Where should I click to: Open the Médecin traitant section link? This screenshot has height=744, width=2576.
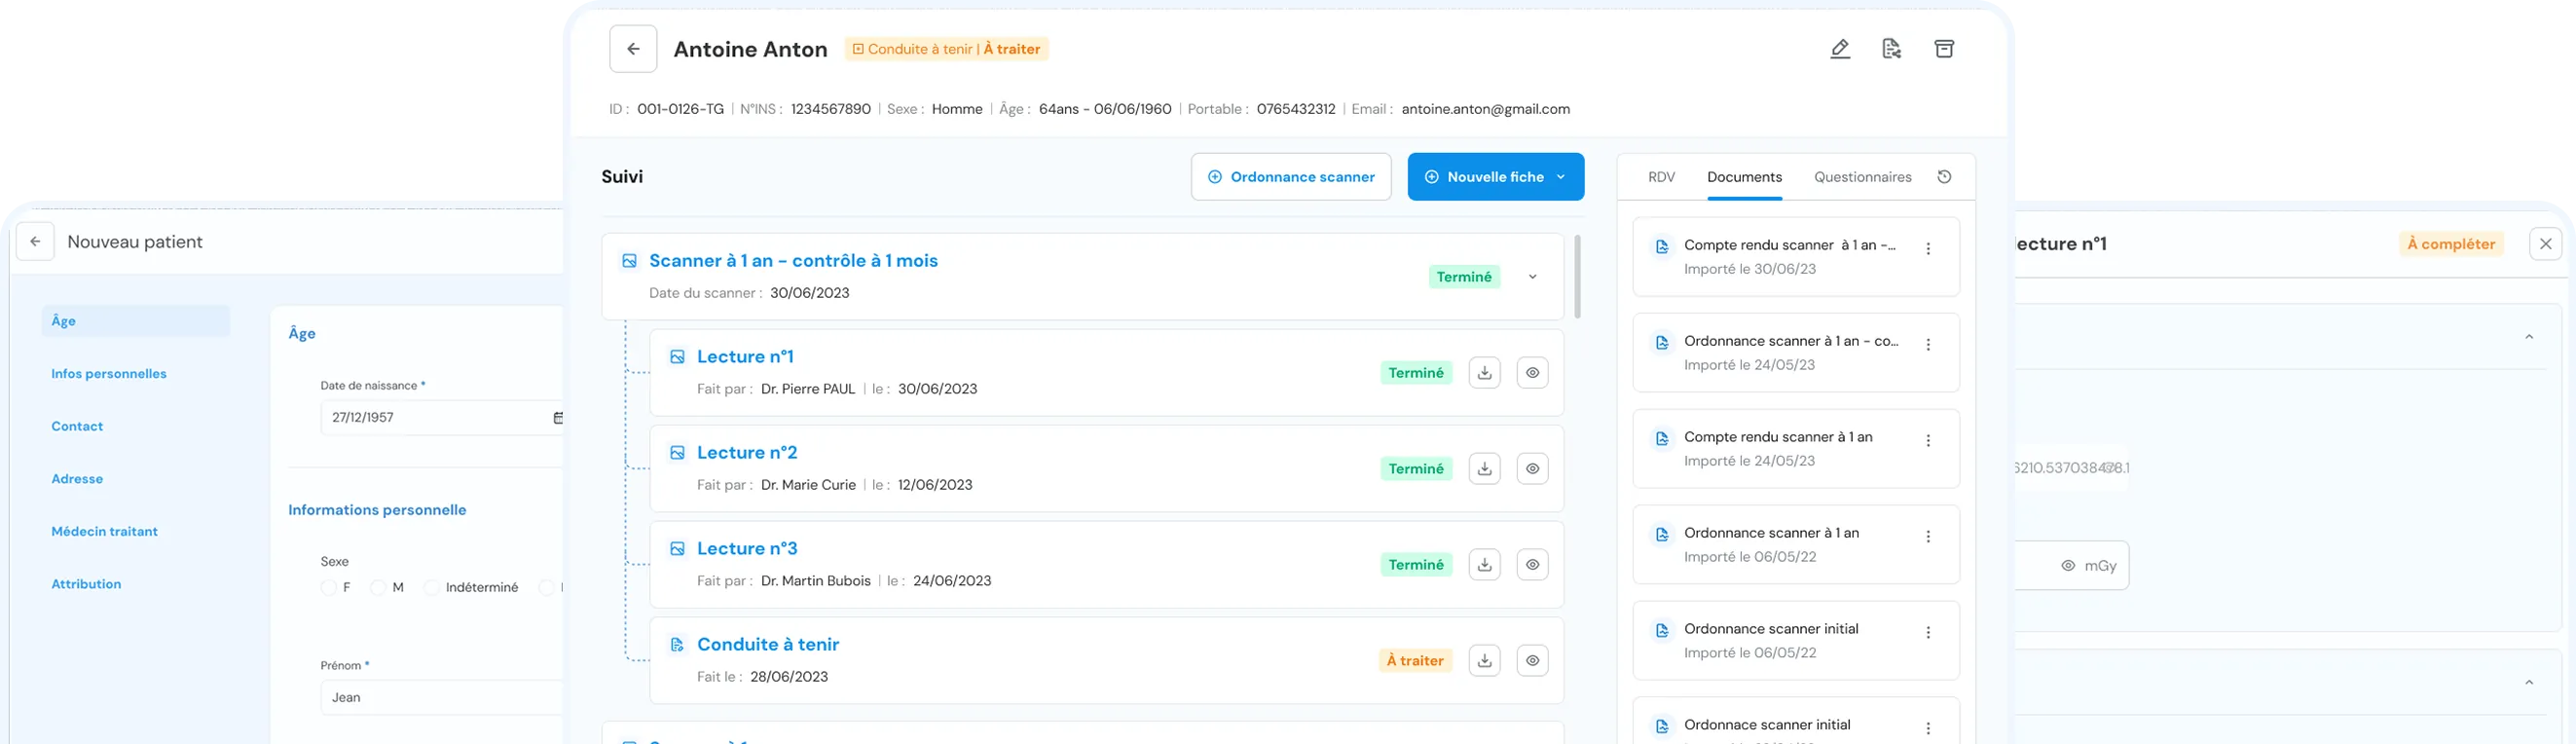pos(105,532)
